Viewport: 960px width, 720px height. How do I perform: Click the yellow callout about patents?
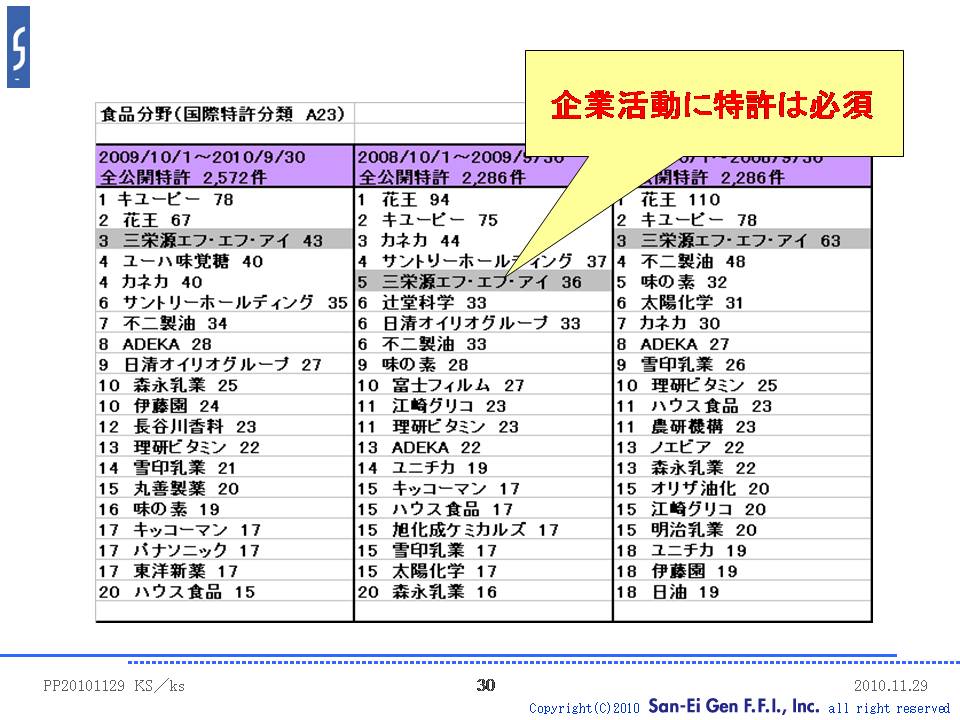click(x=713, y=105)
